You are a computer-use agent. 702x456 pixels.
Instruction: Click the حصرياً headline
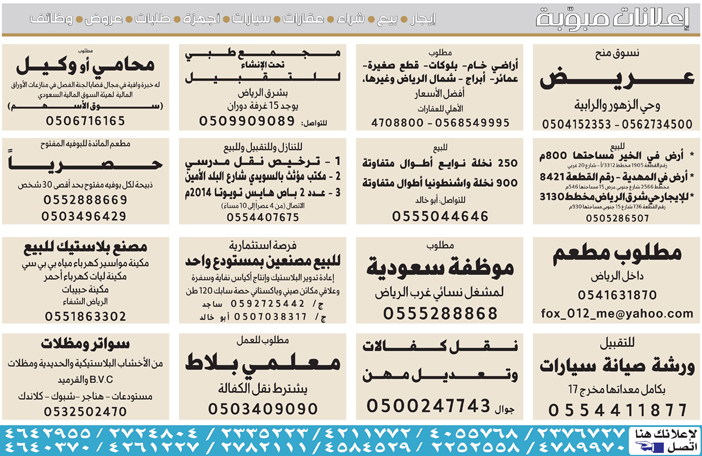click(85, 162)
